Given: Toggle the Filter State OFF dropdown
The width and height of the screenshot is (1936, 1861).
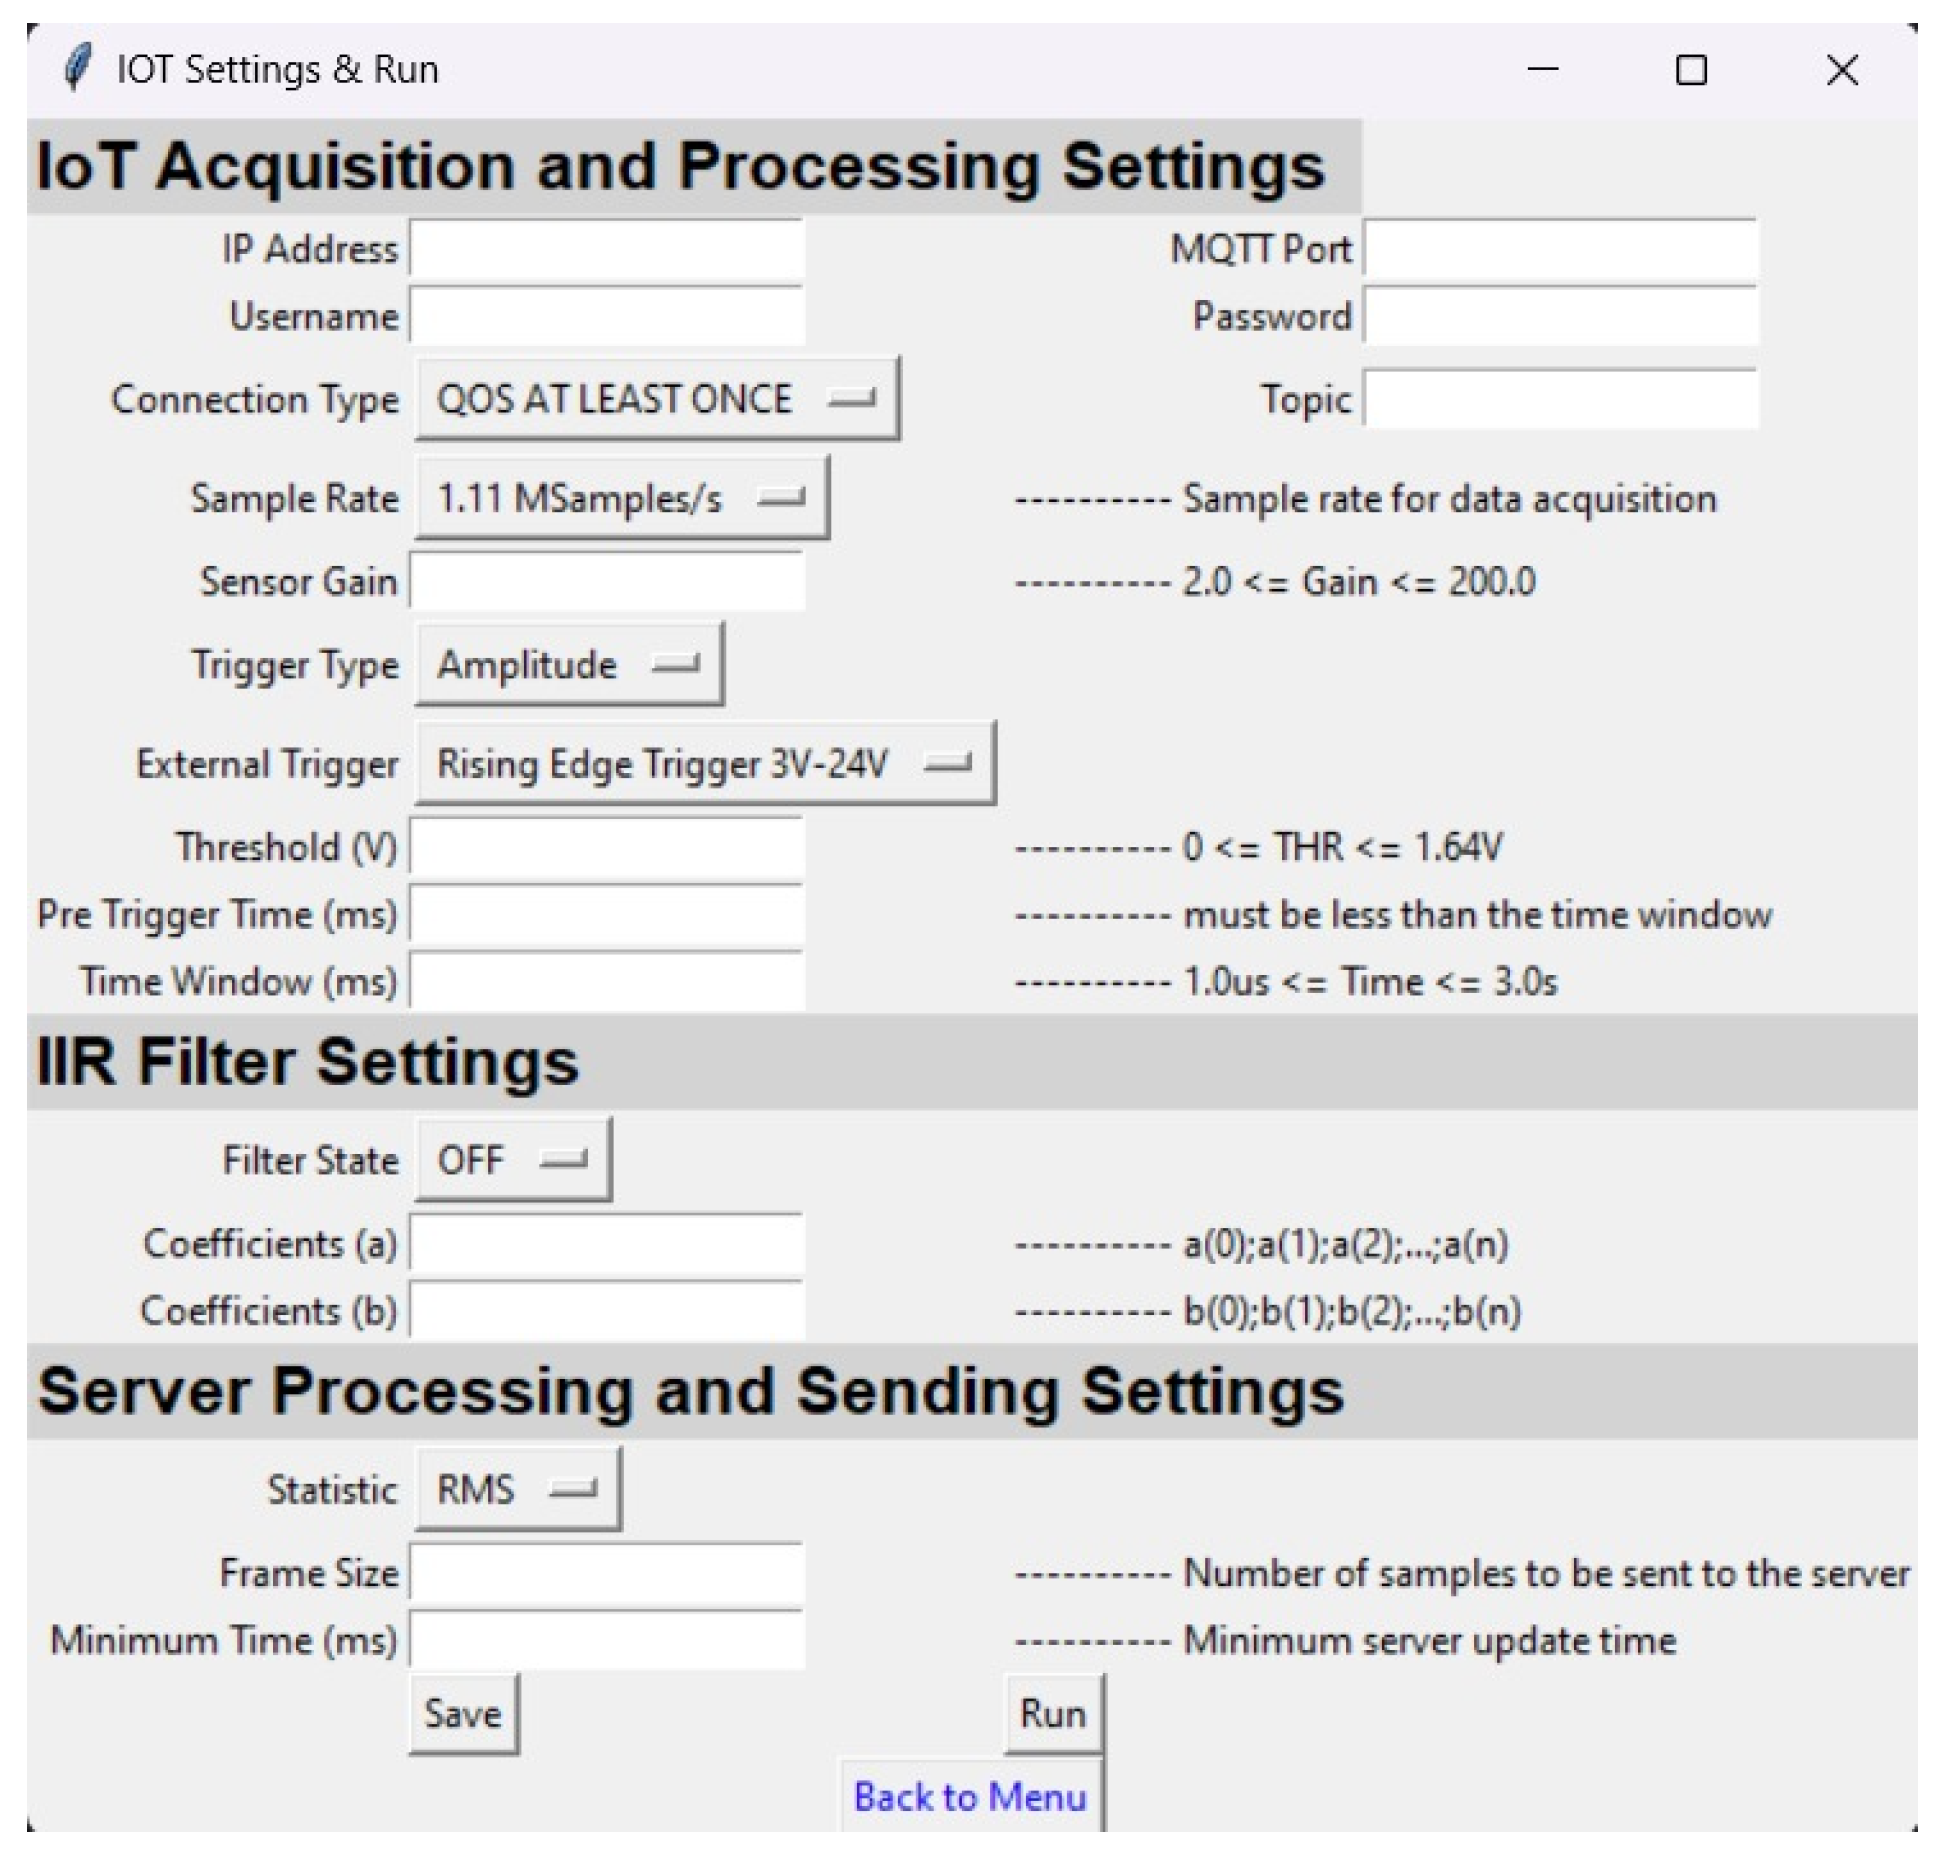Looking at the screenshot, I should 512,1160.
